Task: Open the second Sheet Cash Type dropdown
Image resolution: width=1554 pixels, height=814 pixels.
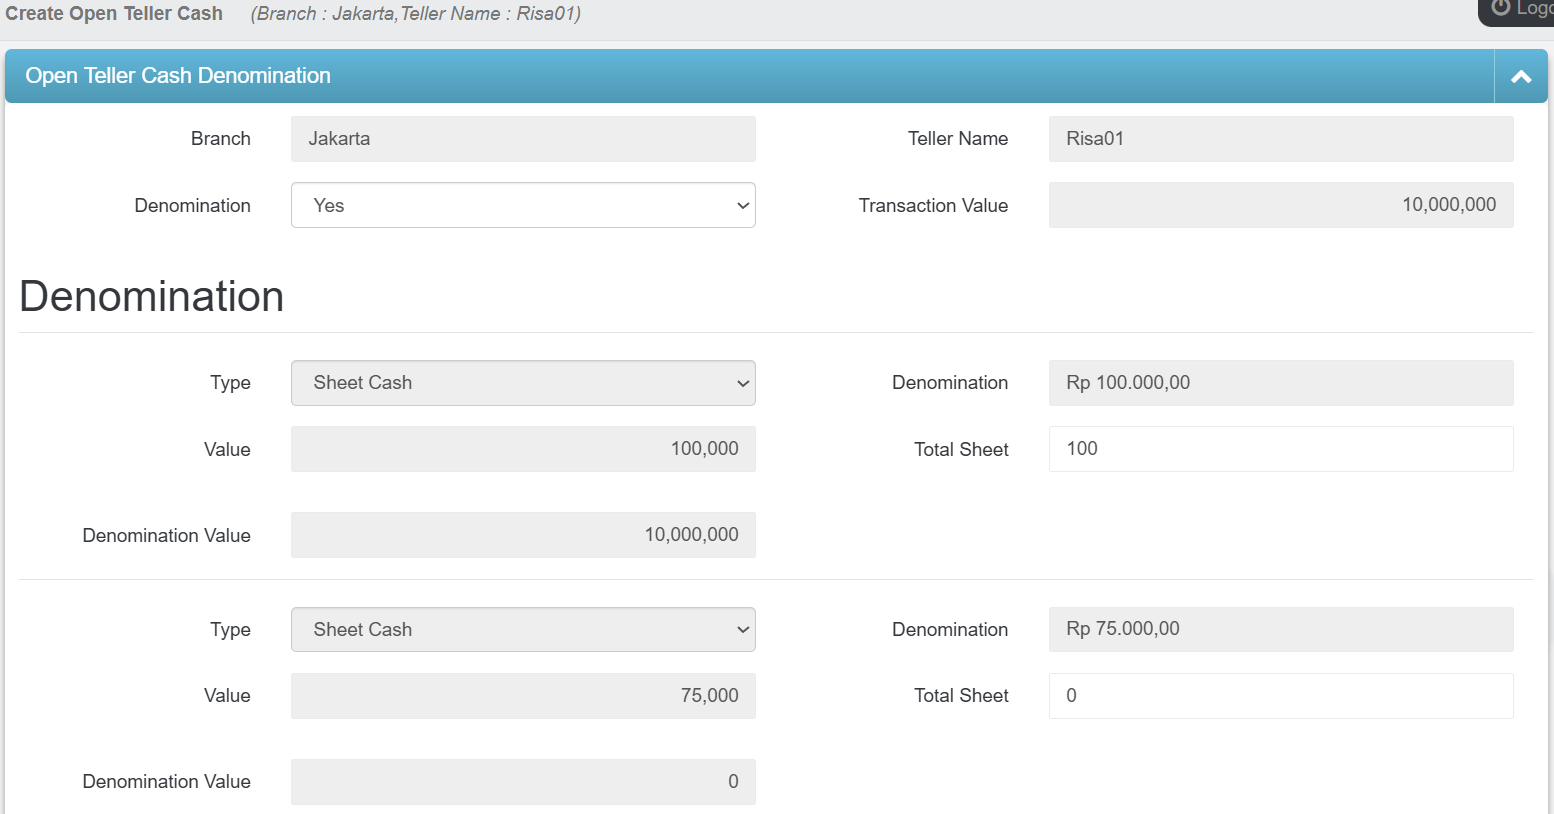Action: (522, 630)
